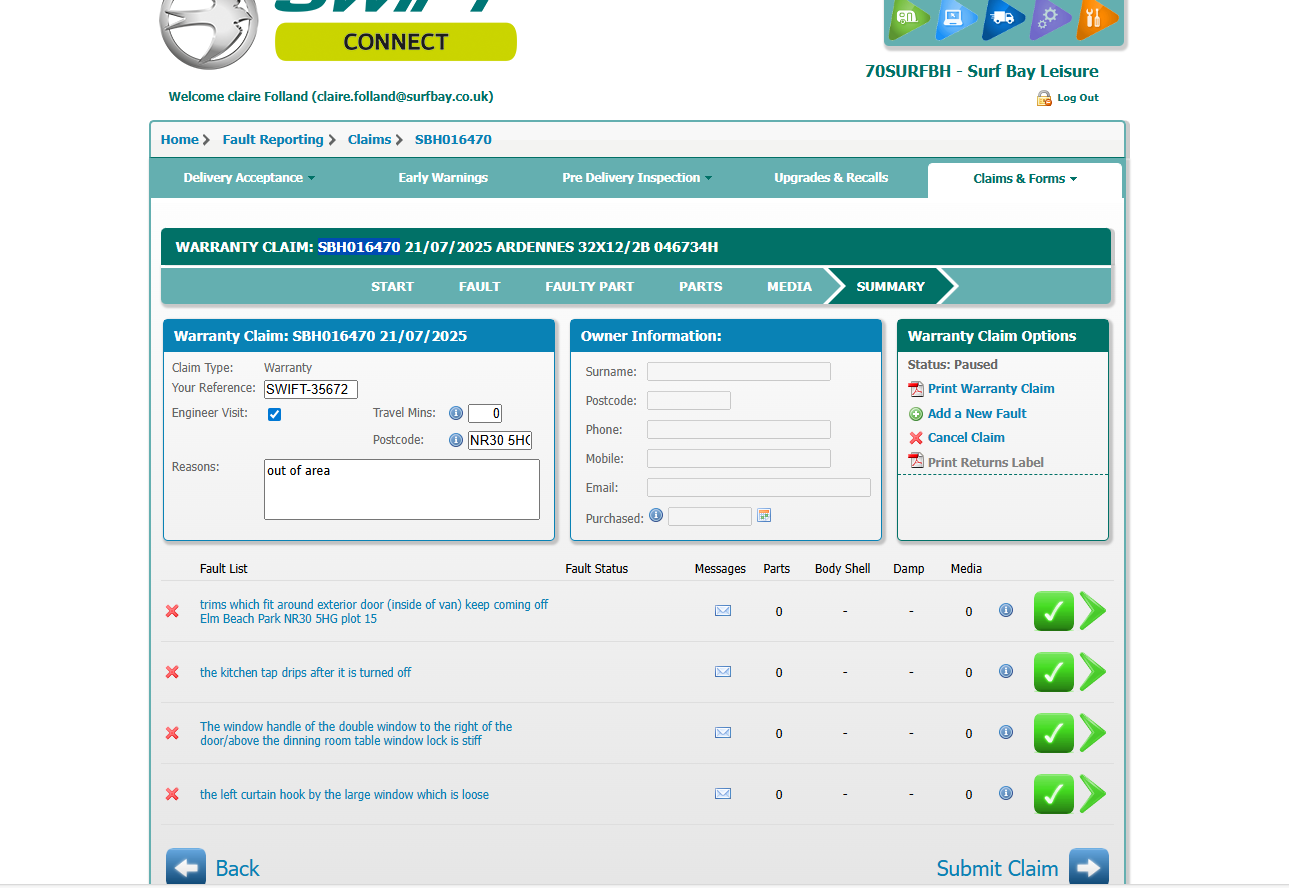Click the Travel Mins info icon

(x=456, y=413)
